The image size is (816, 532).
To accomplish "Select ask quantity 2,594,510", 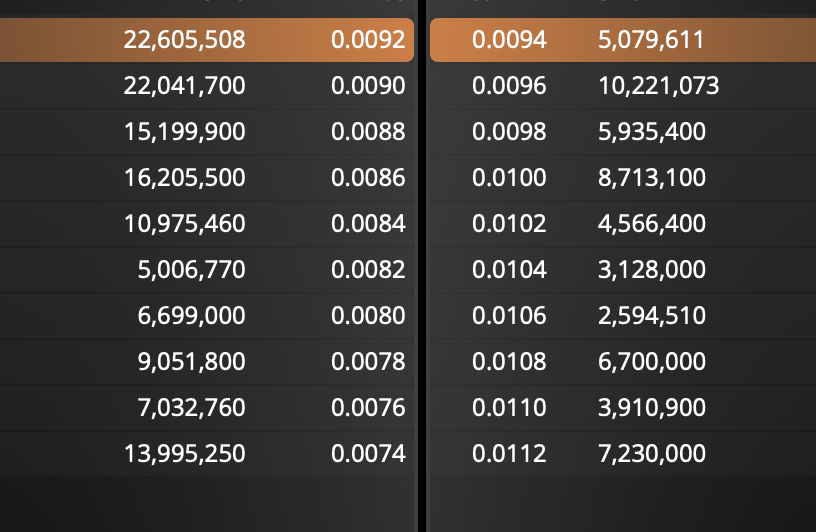I will pos(651,316).
